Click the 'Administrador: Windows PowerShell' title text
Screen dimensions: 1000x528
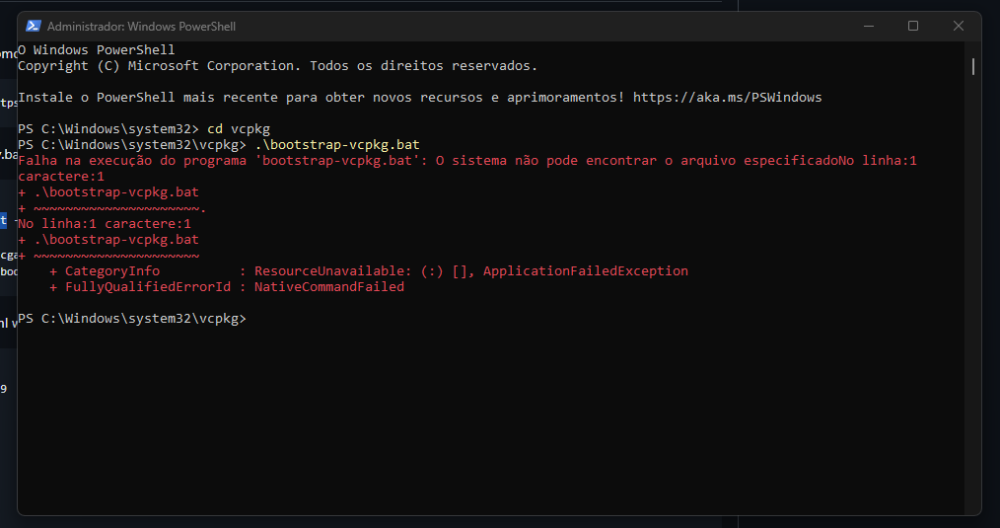point(141,26)
